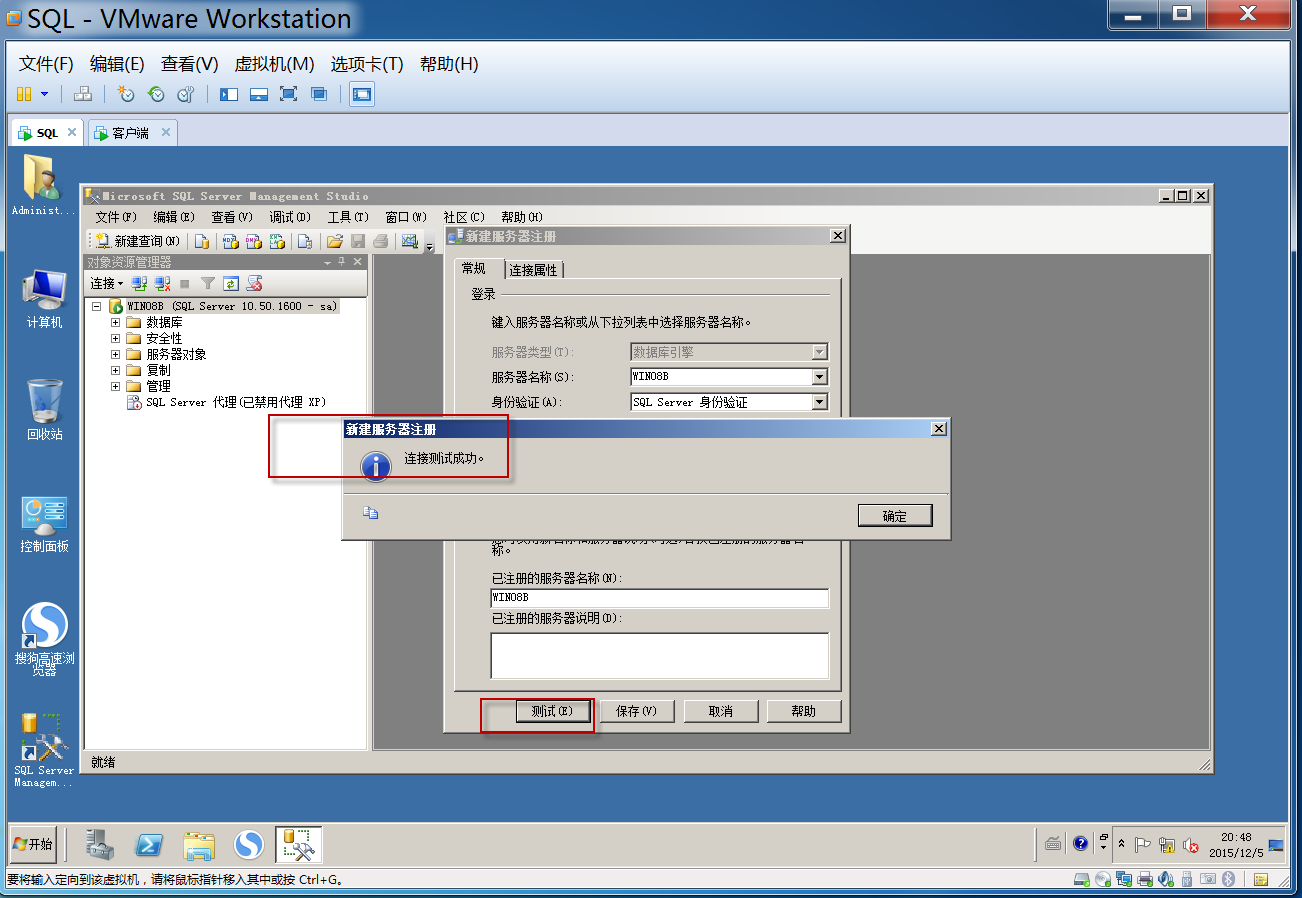Image resolution: width=1302 pixels, height=898 pixels.
Task: Click the open file folder icon in SSMS toolbar
Action: pyautogui.click(x=335, y=241)
